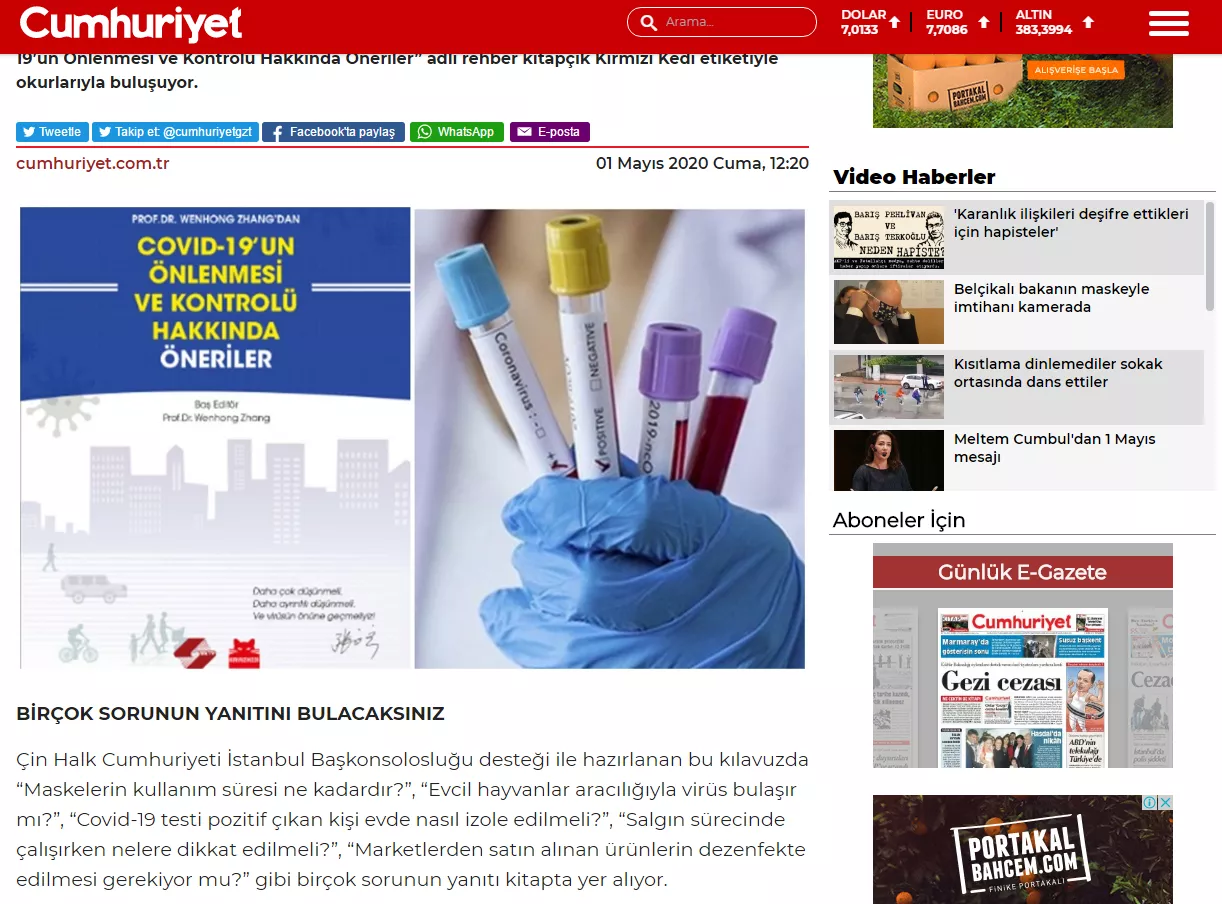Type in the Arama search field

[x=735, y=22]
